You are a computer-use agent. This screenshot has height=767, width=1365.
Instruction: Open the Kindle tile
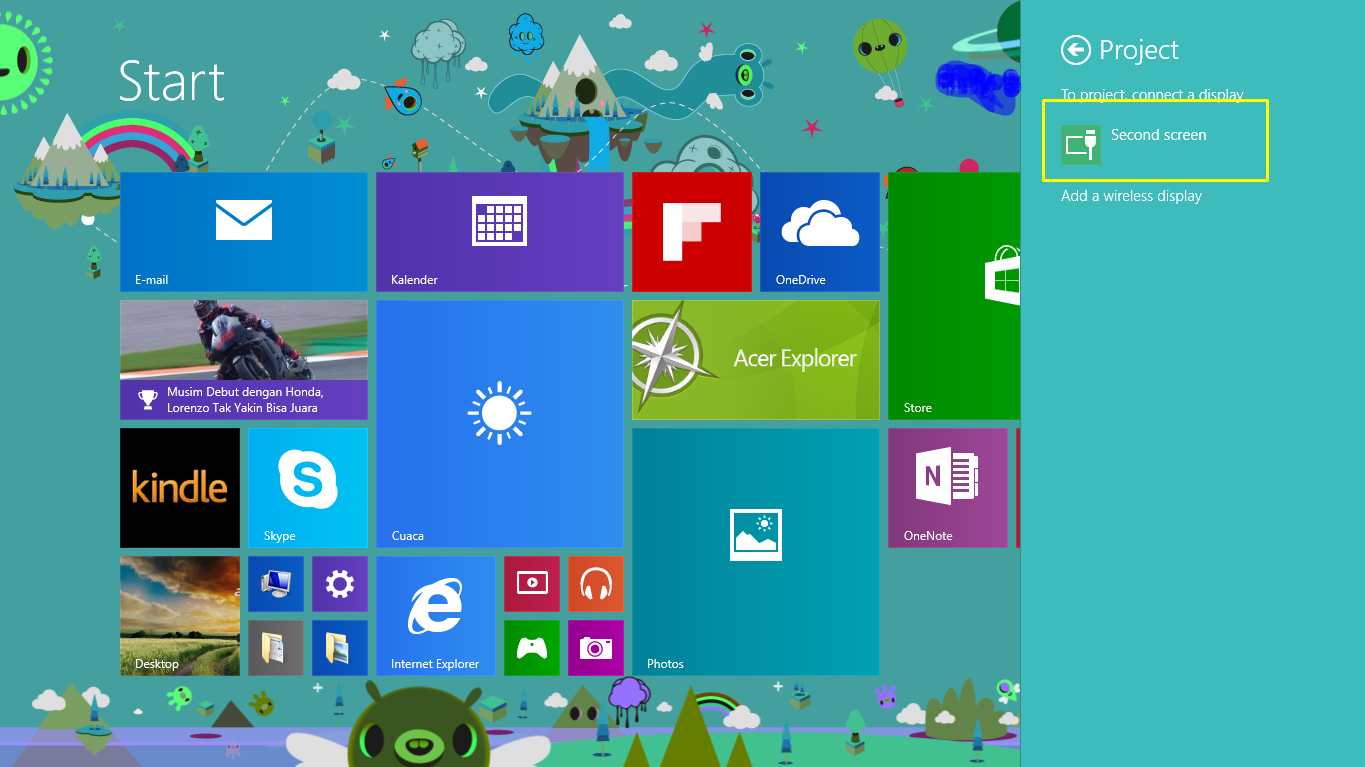click(x=180, y=488)
